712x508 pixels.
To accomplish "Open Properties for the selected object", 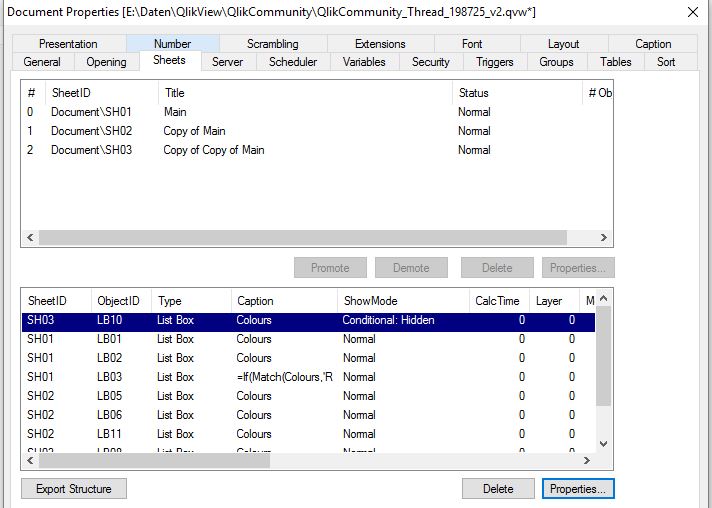I will [578, 489].
